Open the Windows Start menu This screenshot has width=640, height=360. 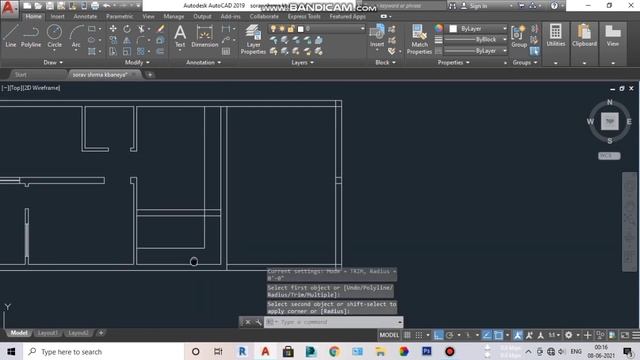coord(11,351)
